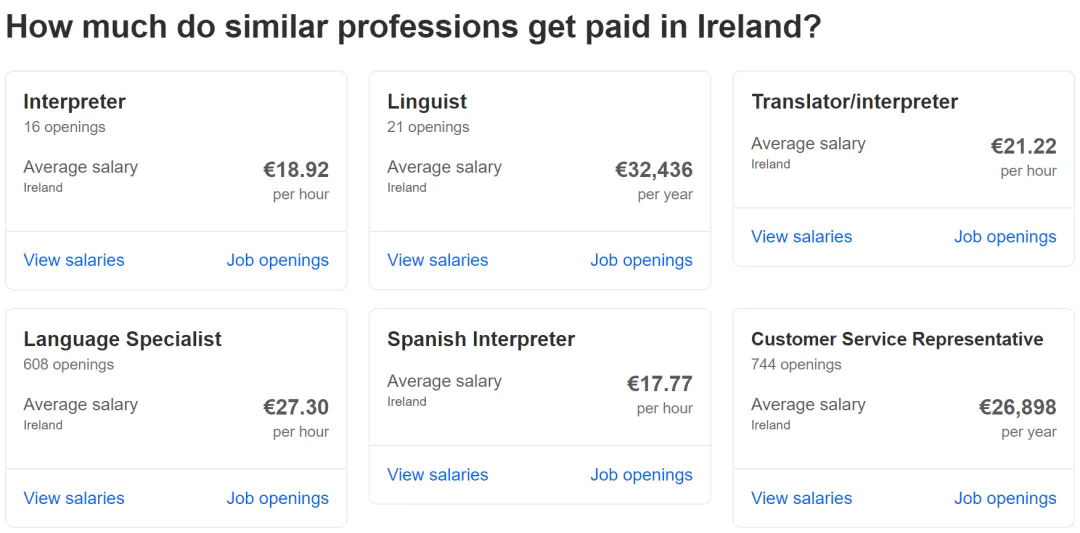The image size is (1080, 533).
Task: Open Customer Service Representative Job openings
Action: pos(1005,498)
